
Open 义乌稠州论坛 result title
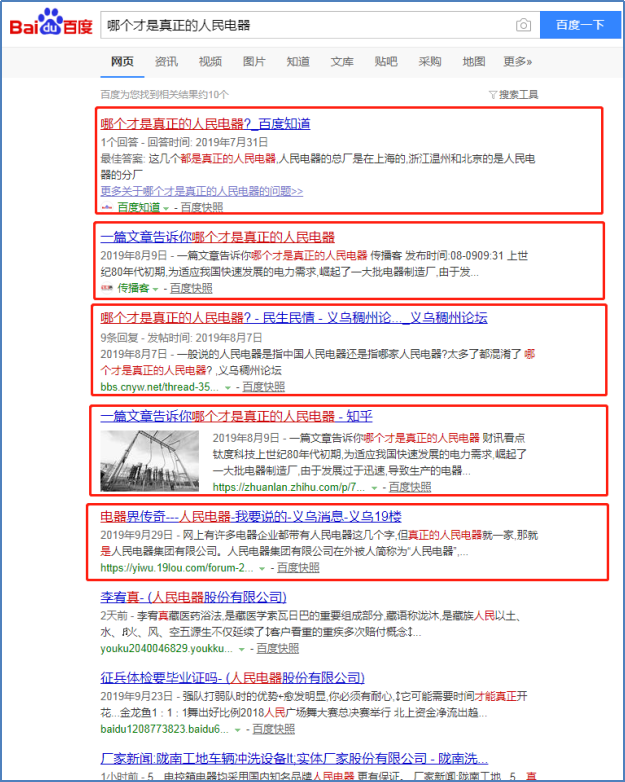click(294, 318)
